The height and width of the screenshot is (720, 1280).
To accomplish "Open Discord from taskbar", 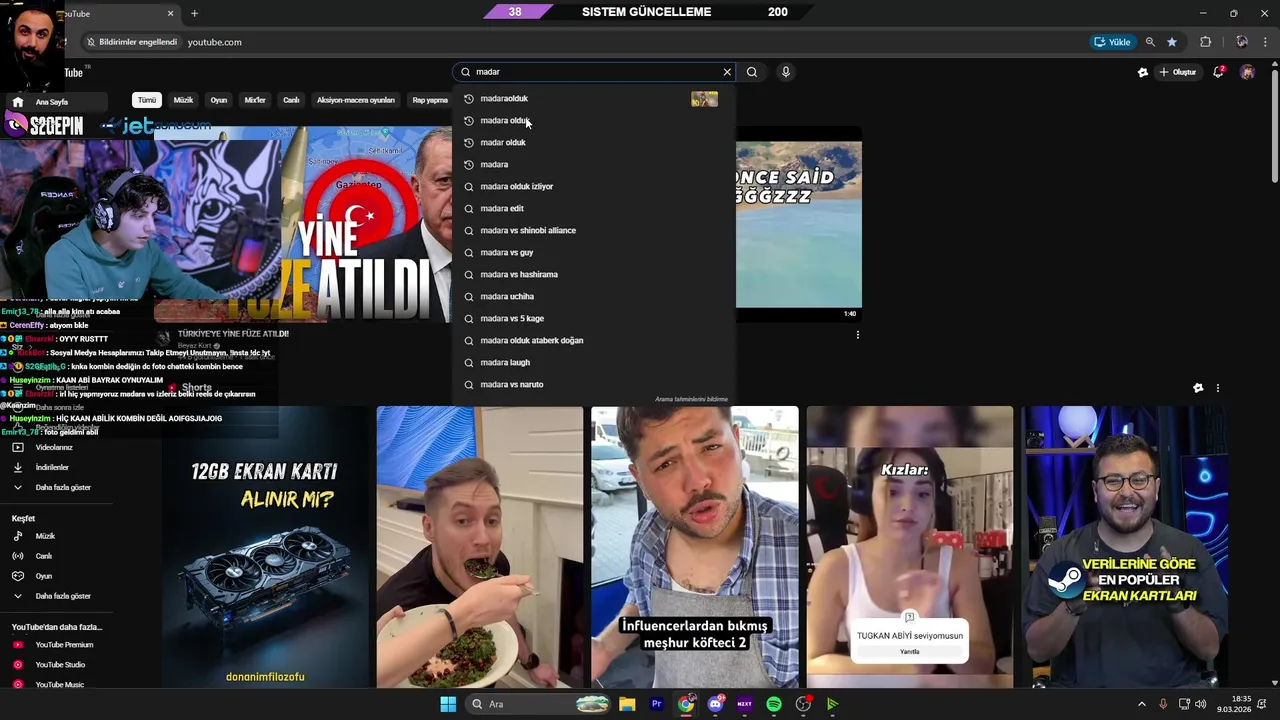I will click(x=716, y=704).
